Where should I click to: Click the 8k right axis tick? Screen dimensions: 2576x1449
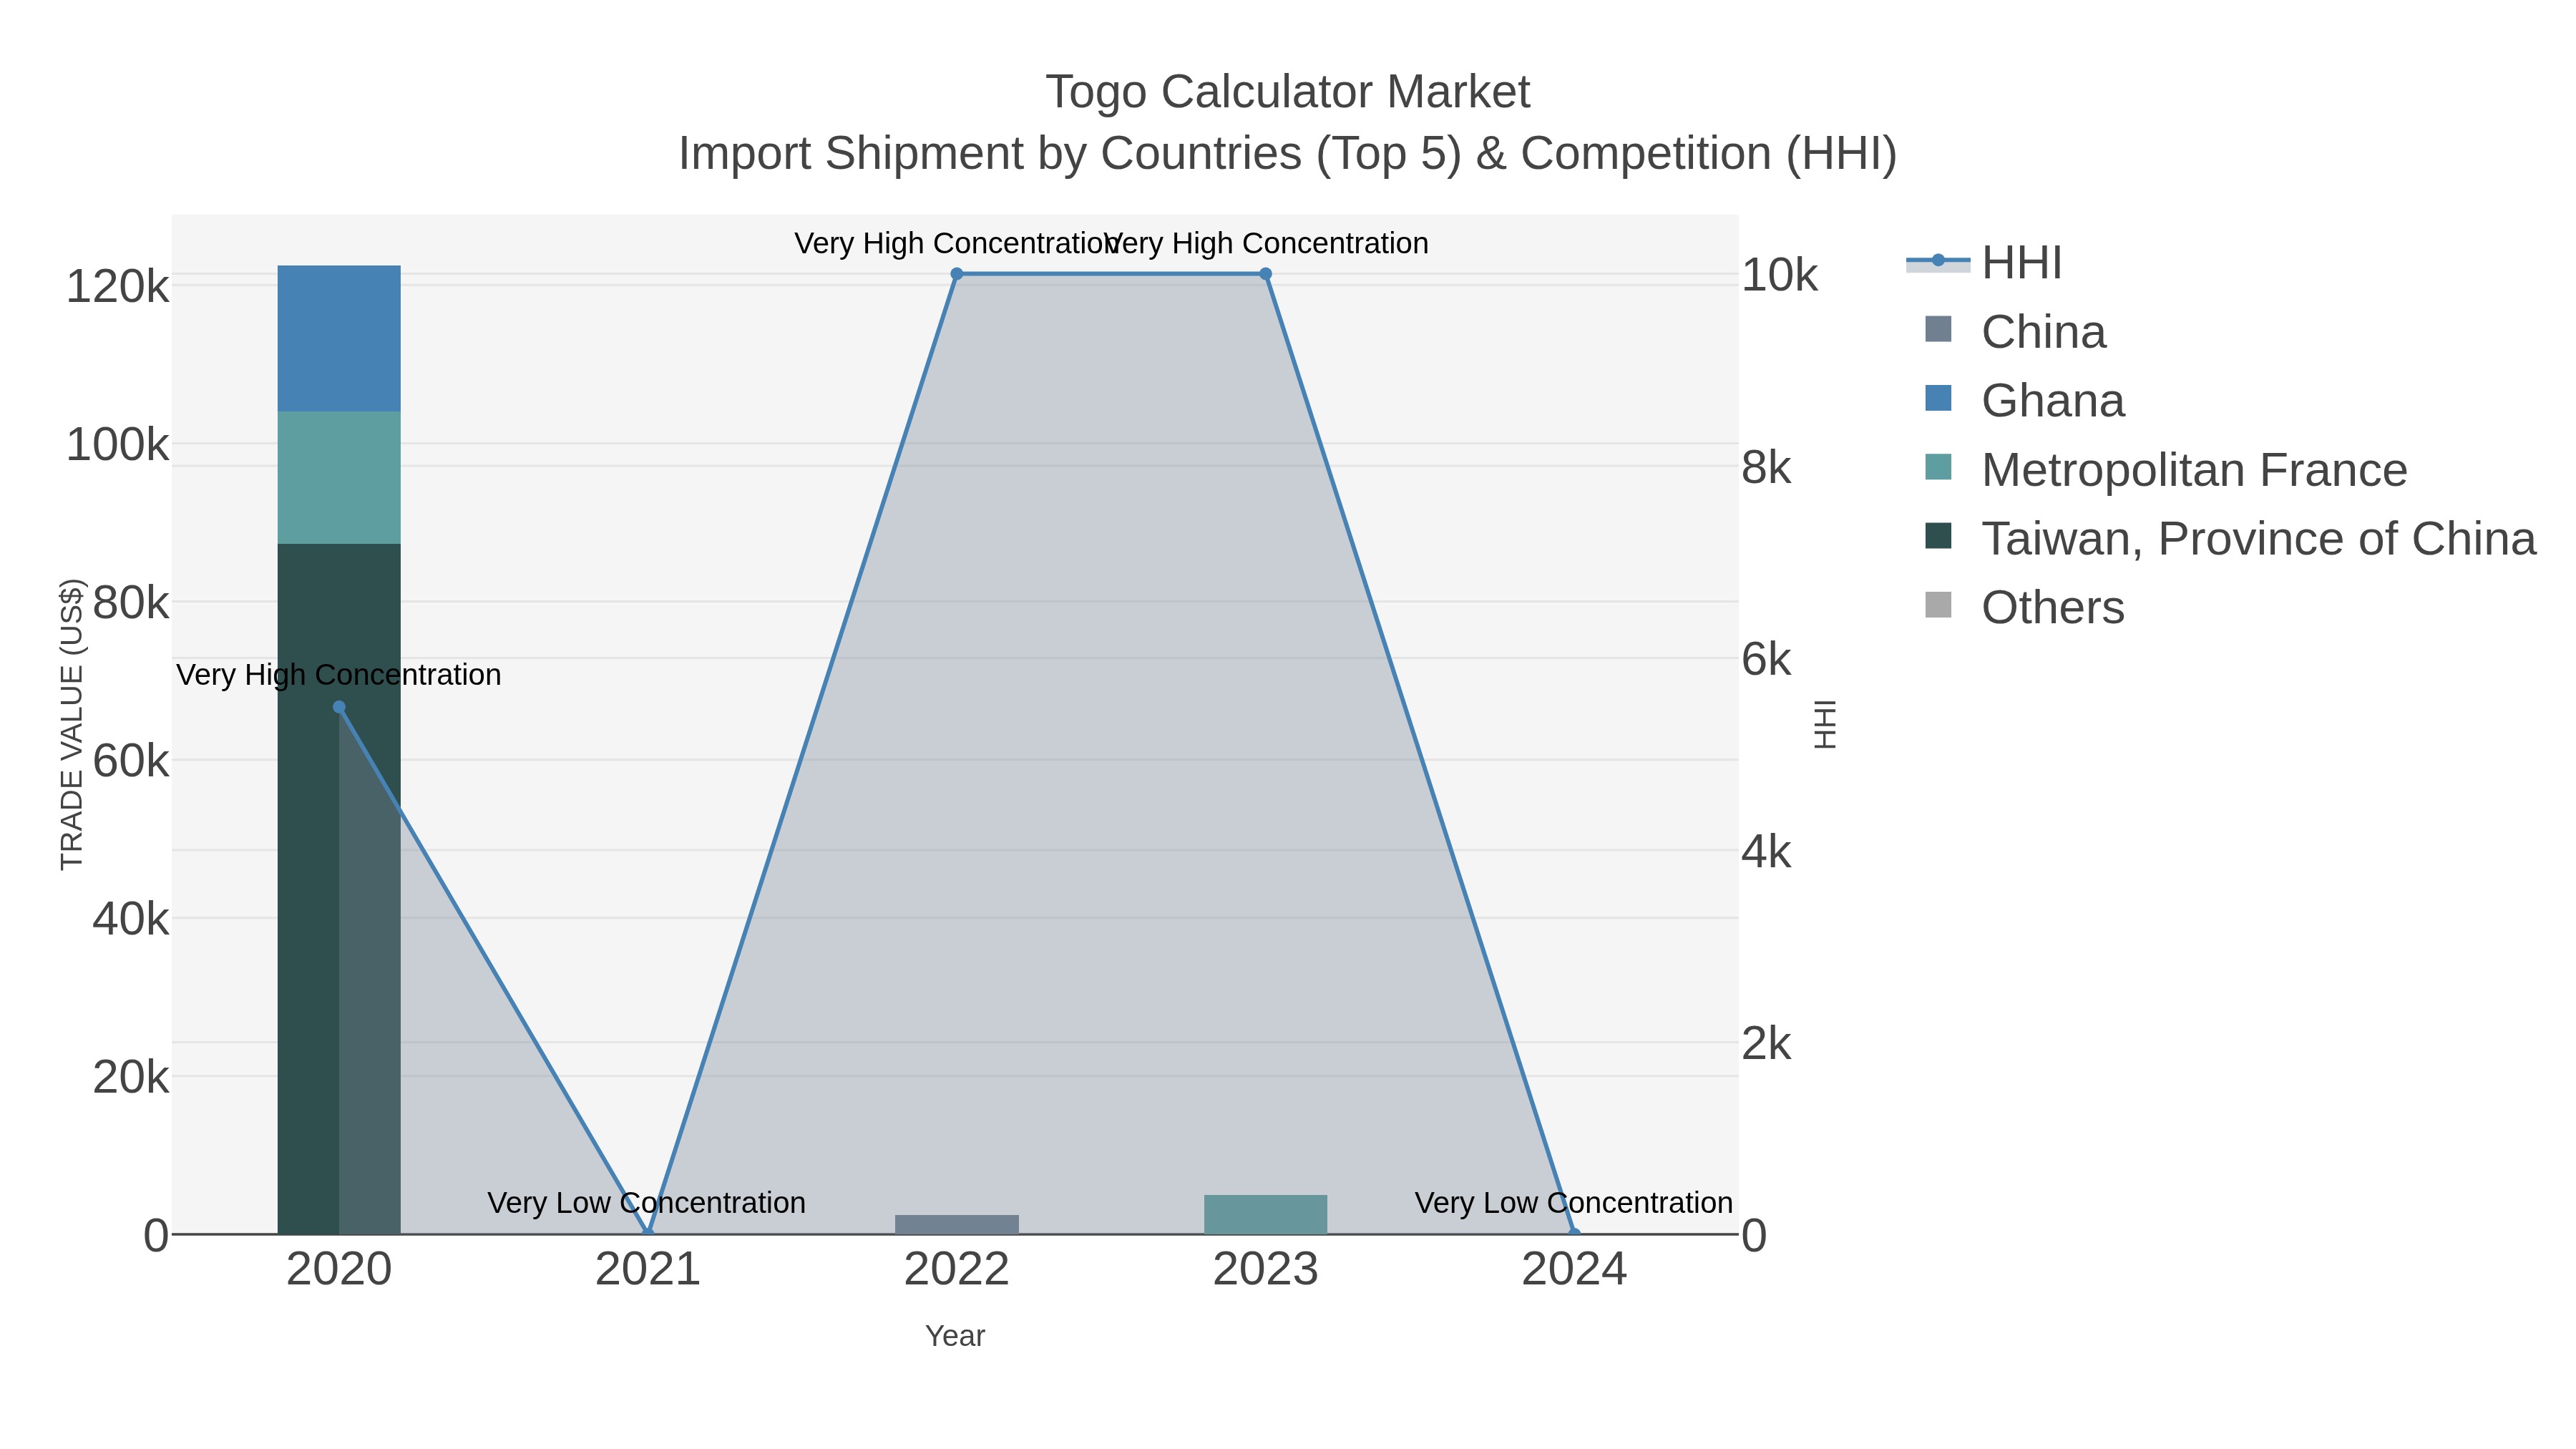[x=1766, y=467]
